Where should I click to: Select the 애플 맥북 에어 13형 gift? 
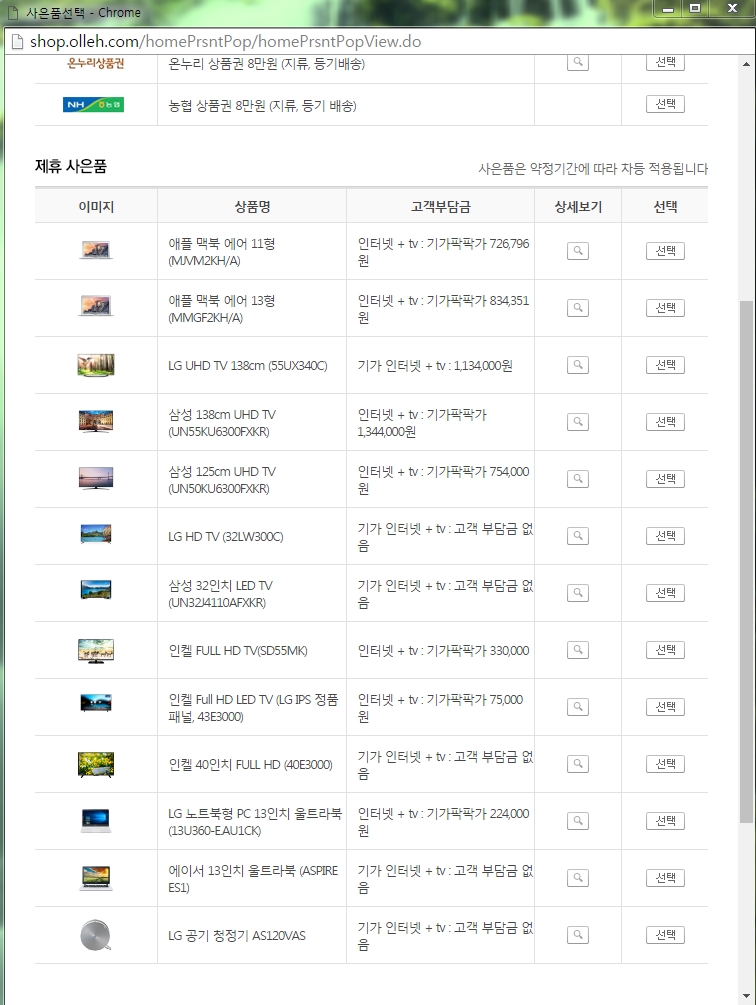(665, 308)
